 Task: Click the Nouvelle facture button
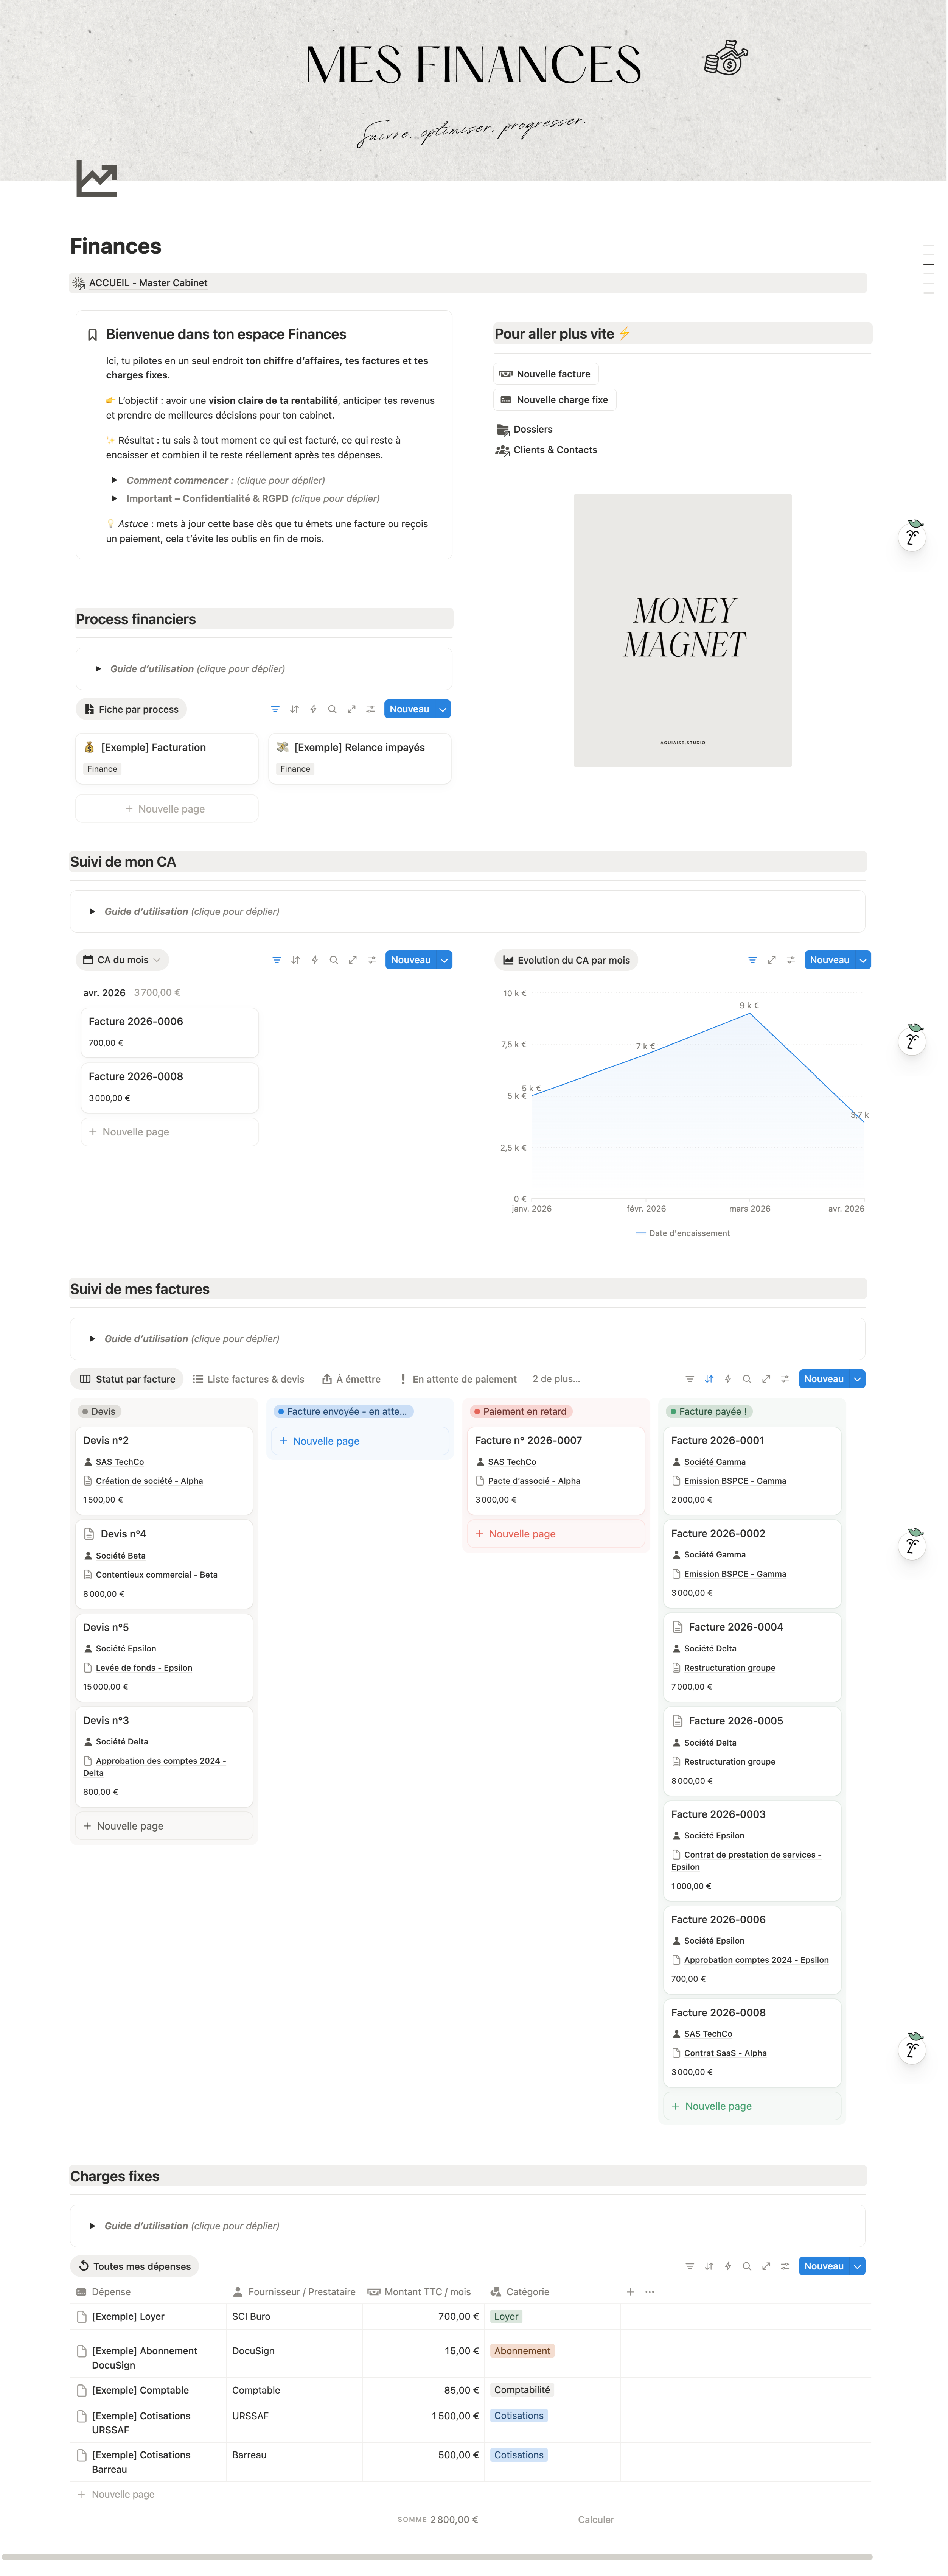(x=545, y=374)
